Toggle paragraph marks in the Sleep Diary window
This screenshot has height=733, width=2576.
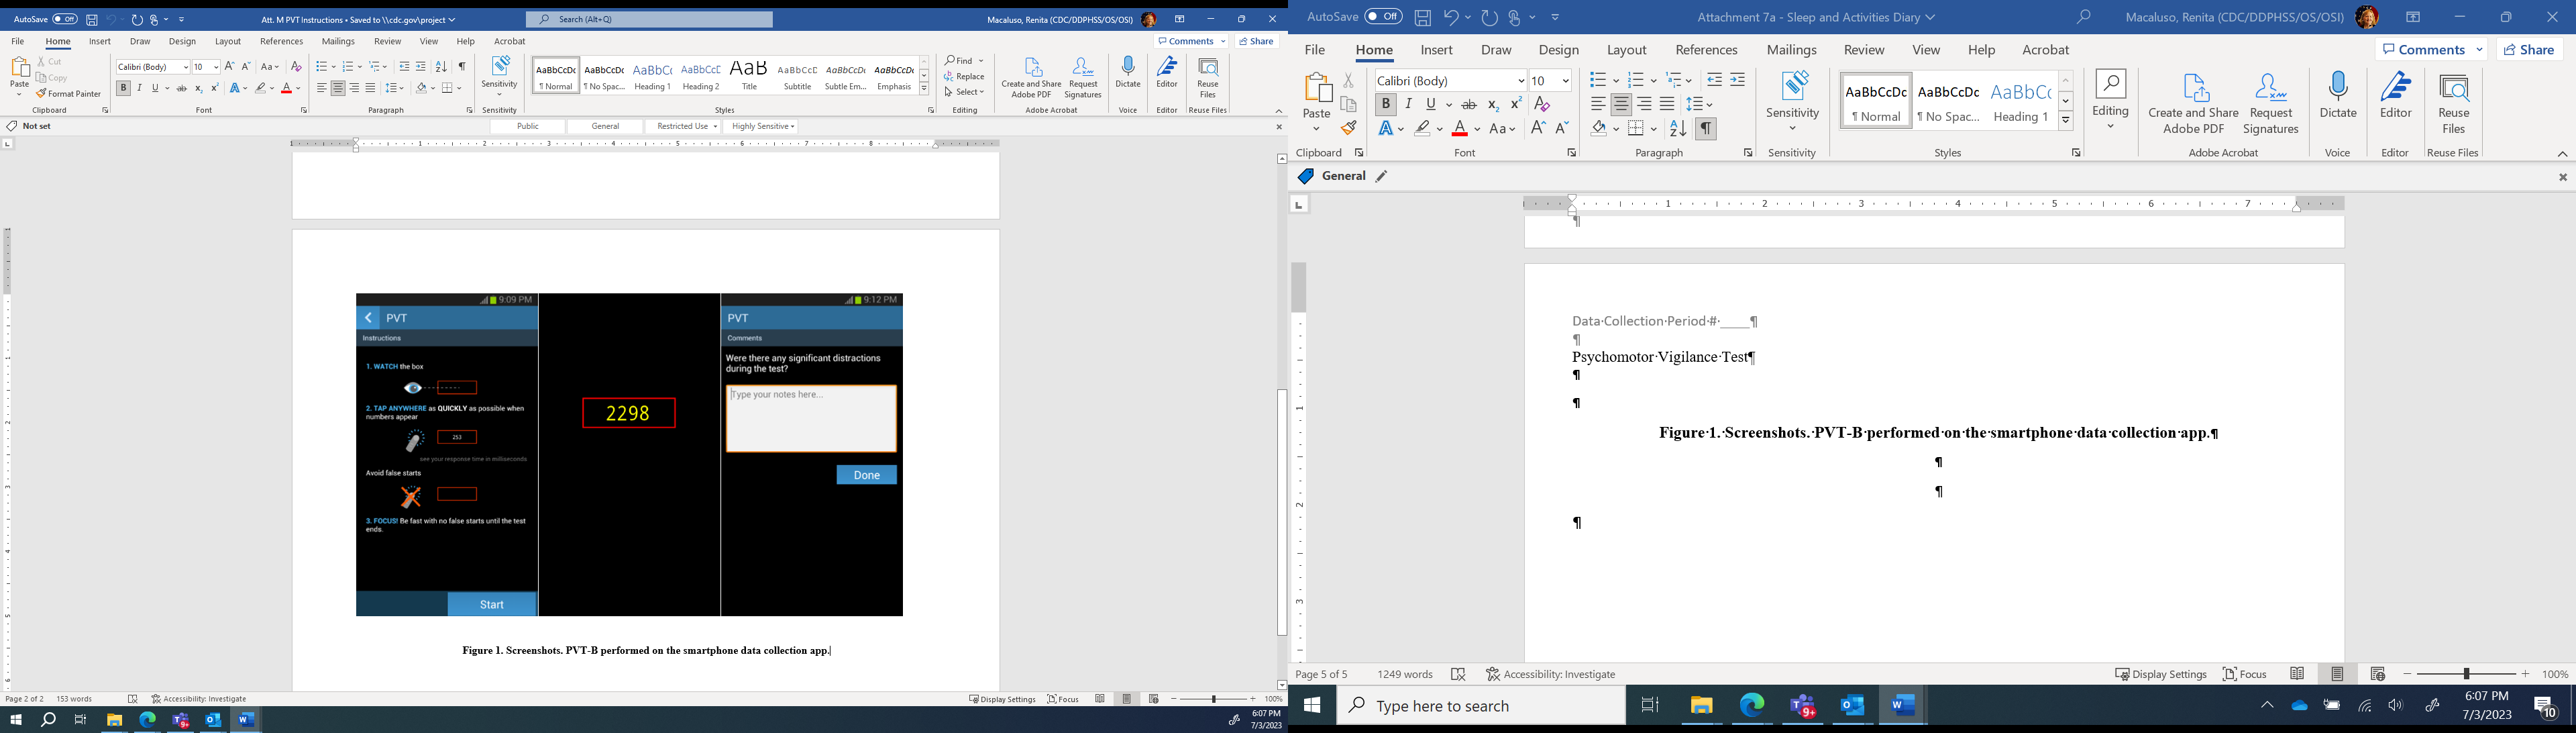(1706, 129)
